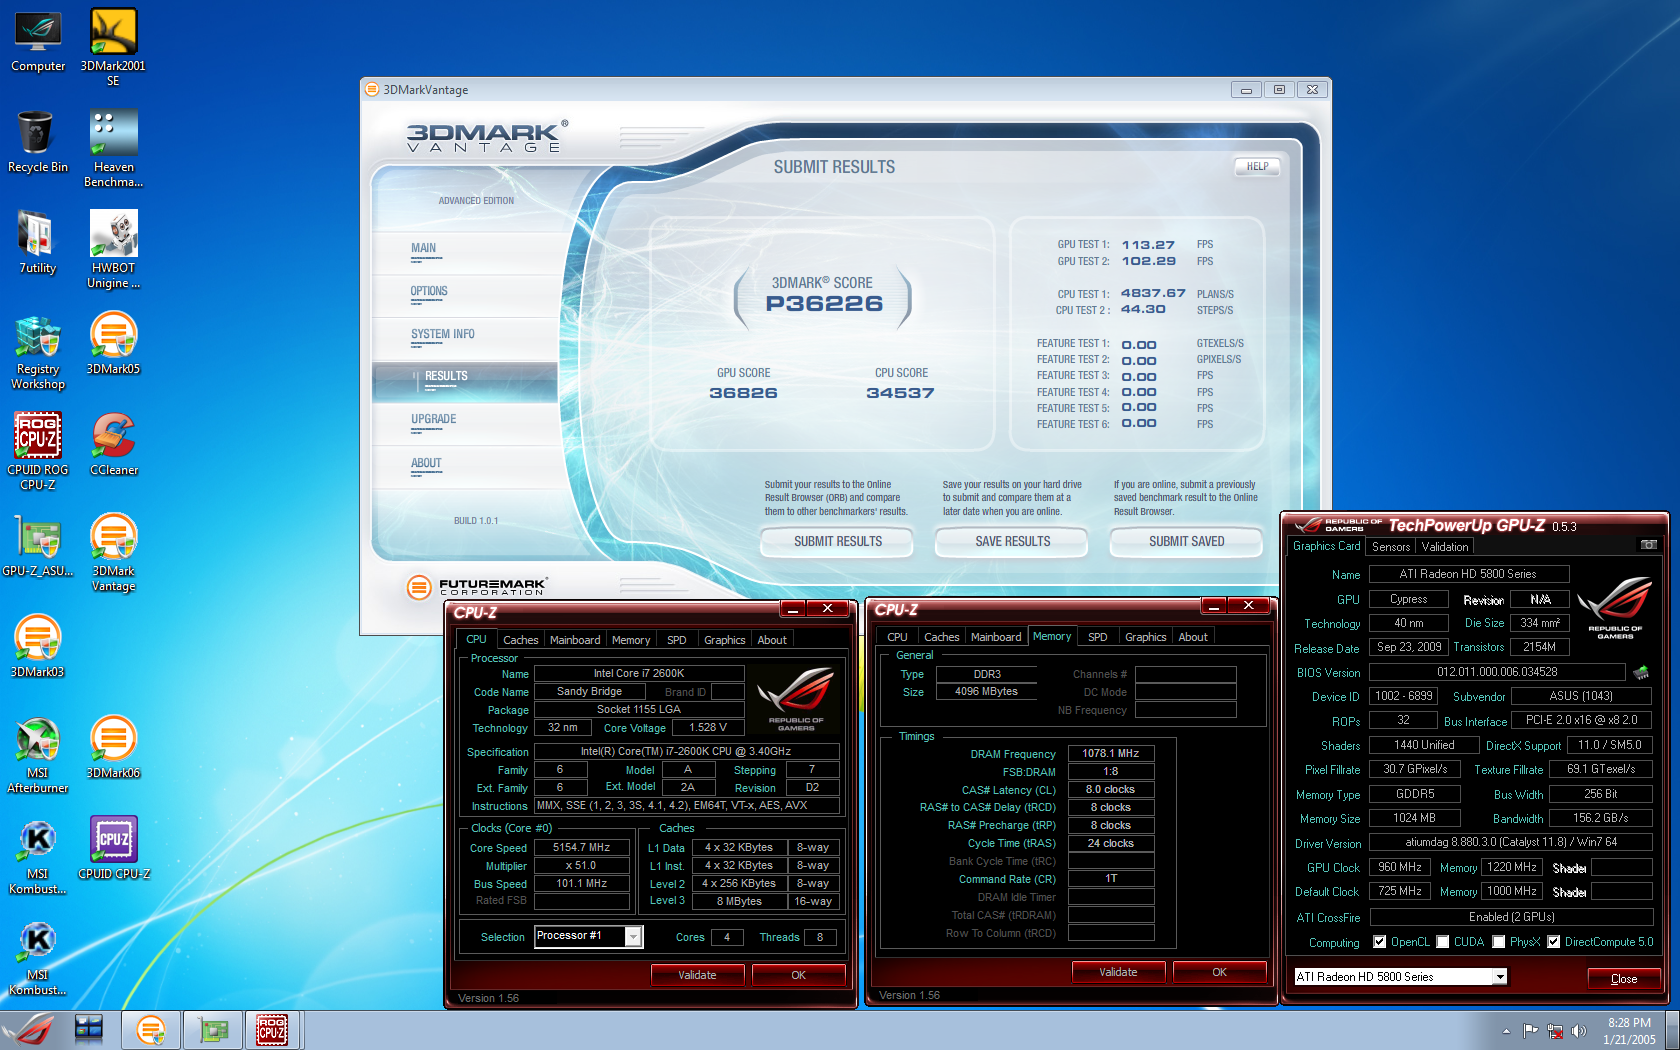Open the ROG CPU-Z taskbar button
This screenshot has width=1680, height=1050.
272,1030
